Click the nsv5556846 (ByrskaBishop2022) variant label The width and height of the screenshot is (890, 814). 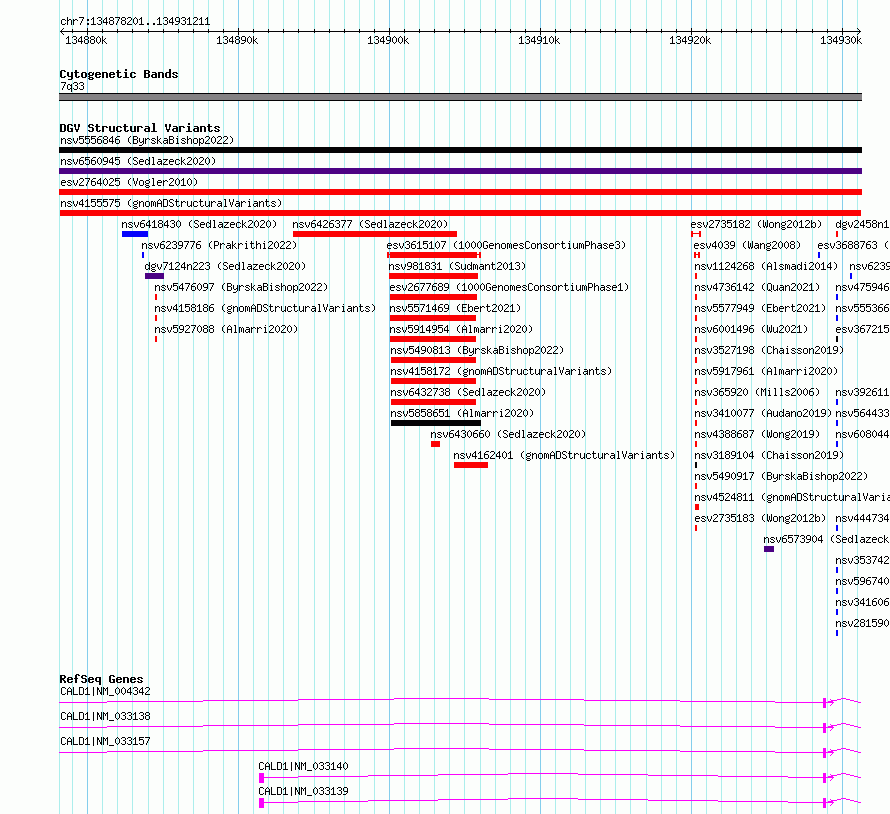[147, 140]
